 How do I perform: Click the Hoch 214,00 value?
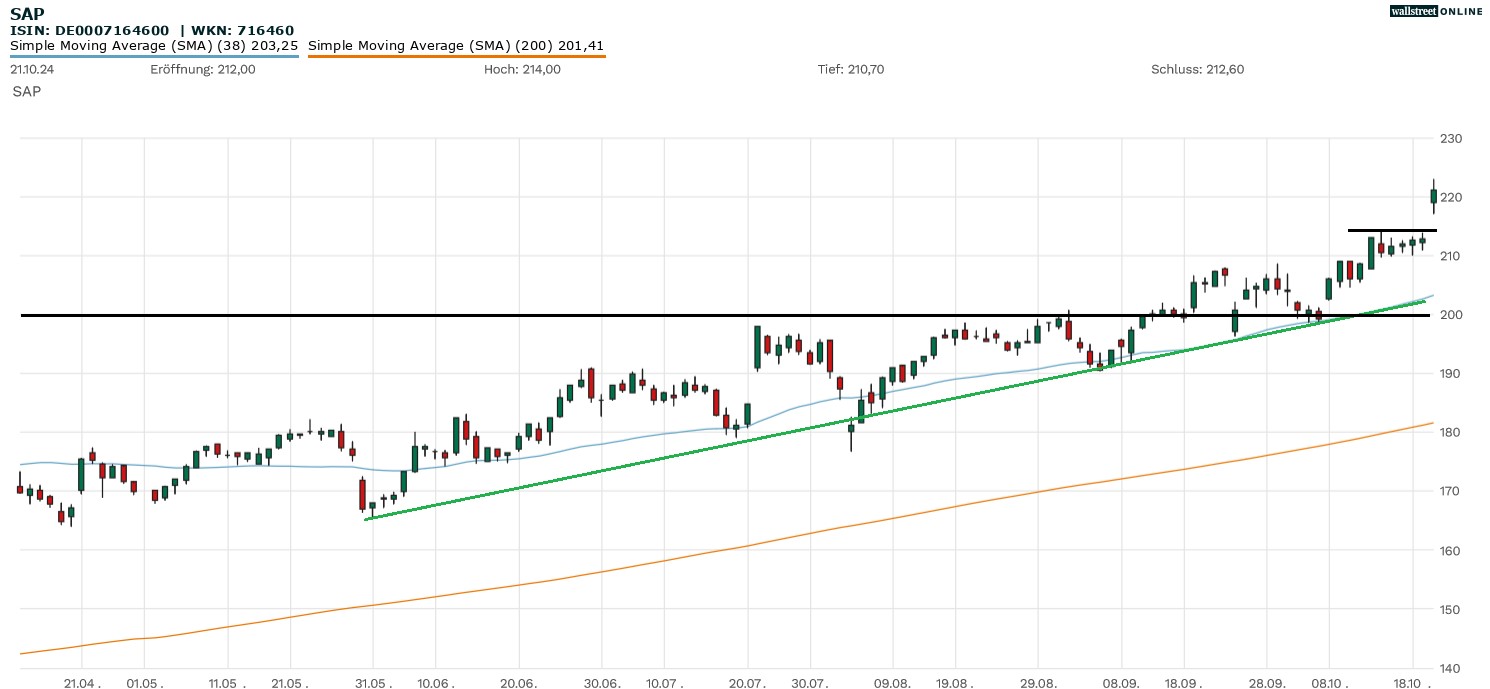522,69
